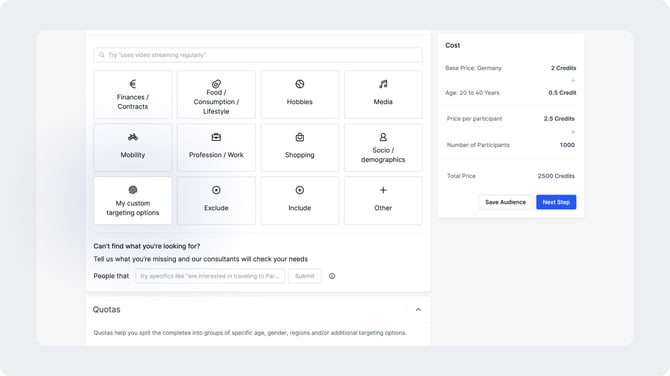Submit the custom targeting request
This screenshot has width=670, height=376.
(305, 276)
